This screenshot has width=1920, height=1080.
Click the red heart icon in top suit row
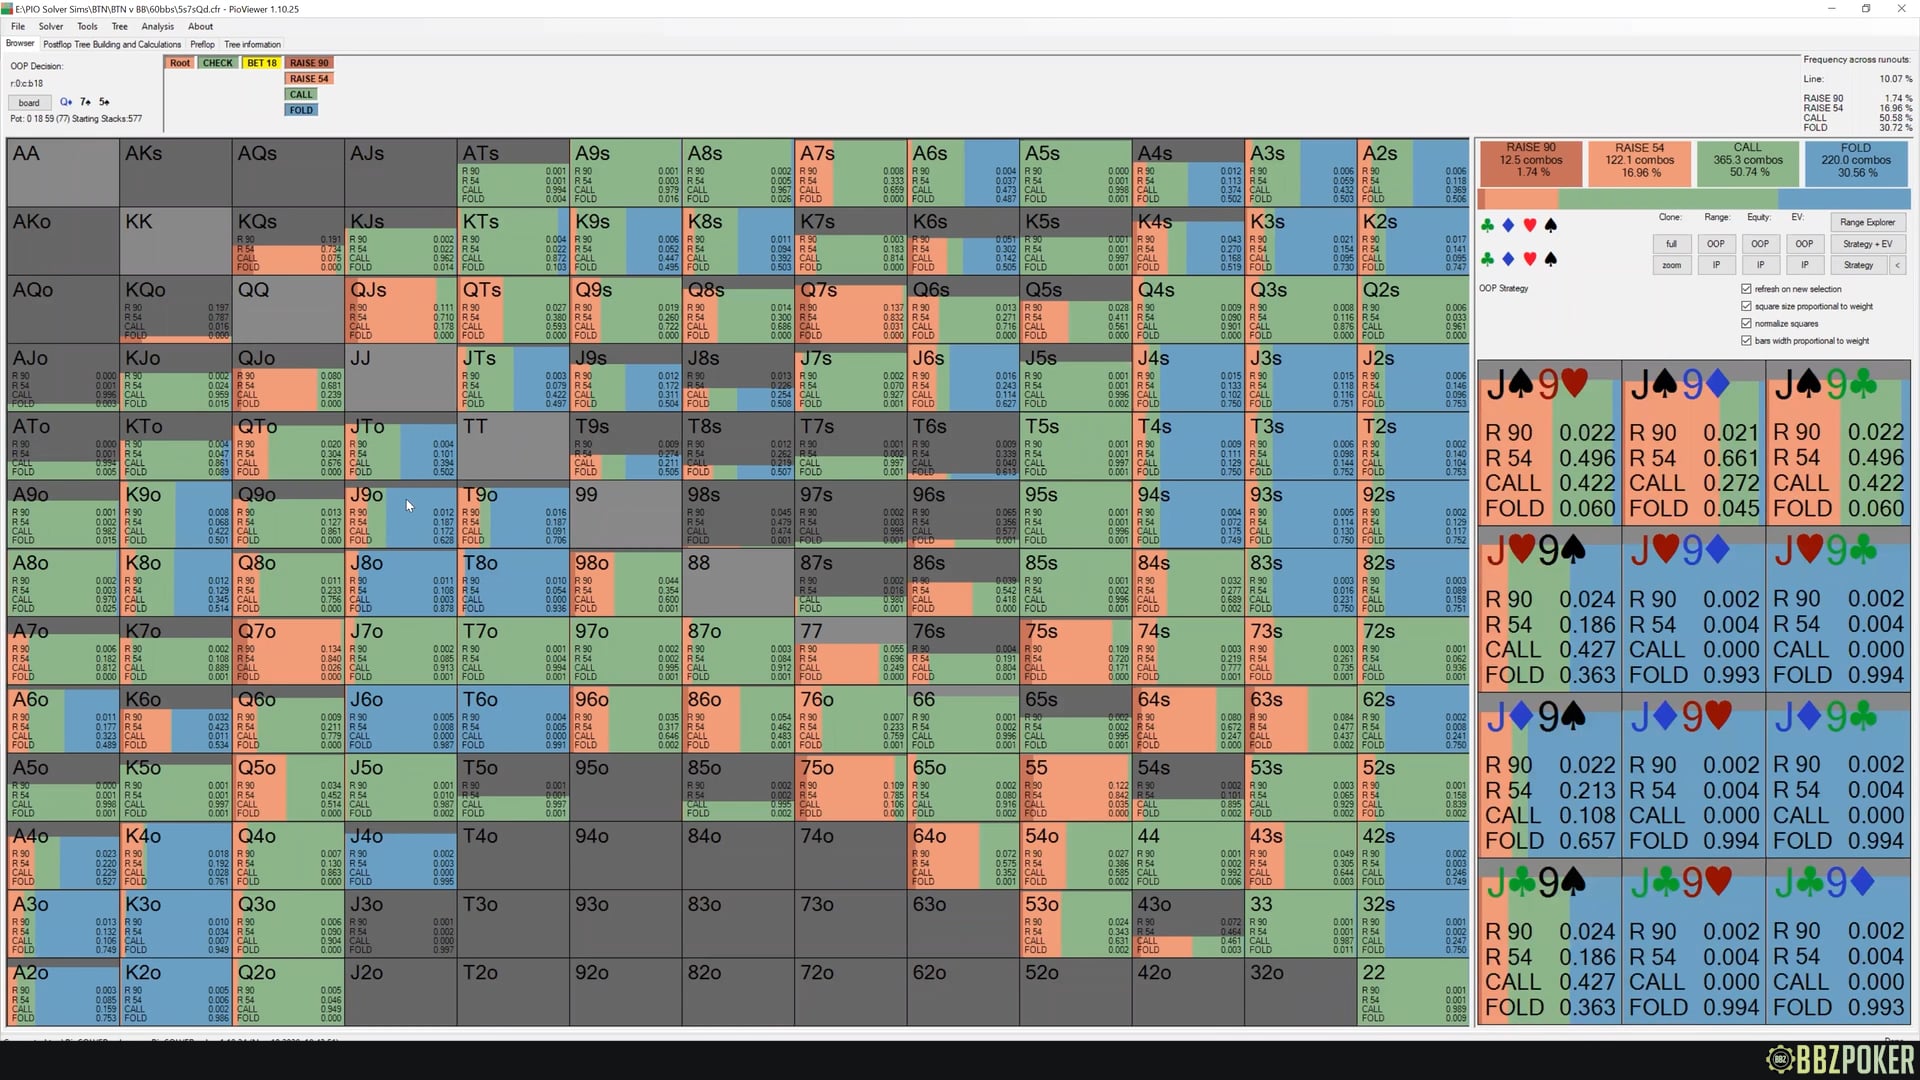(x=1529, y=226)
